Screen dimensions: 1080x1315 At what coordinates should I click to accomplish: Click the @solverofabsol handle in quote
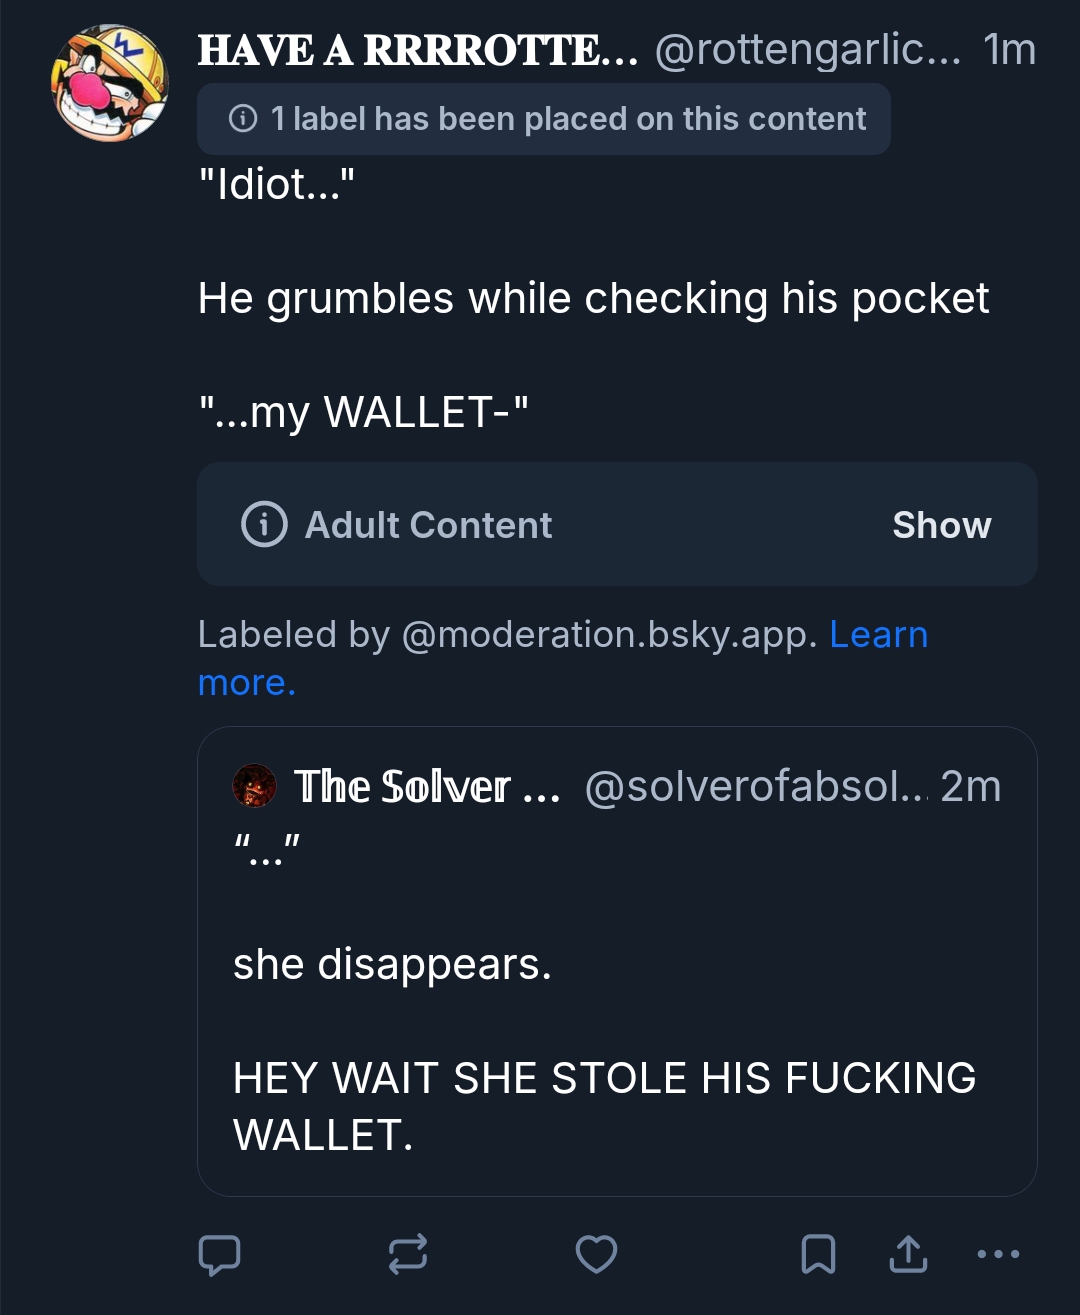[x=755, y=787]
